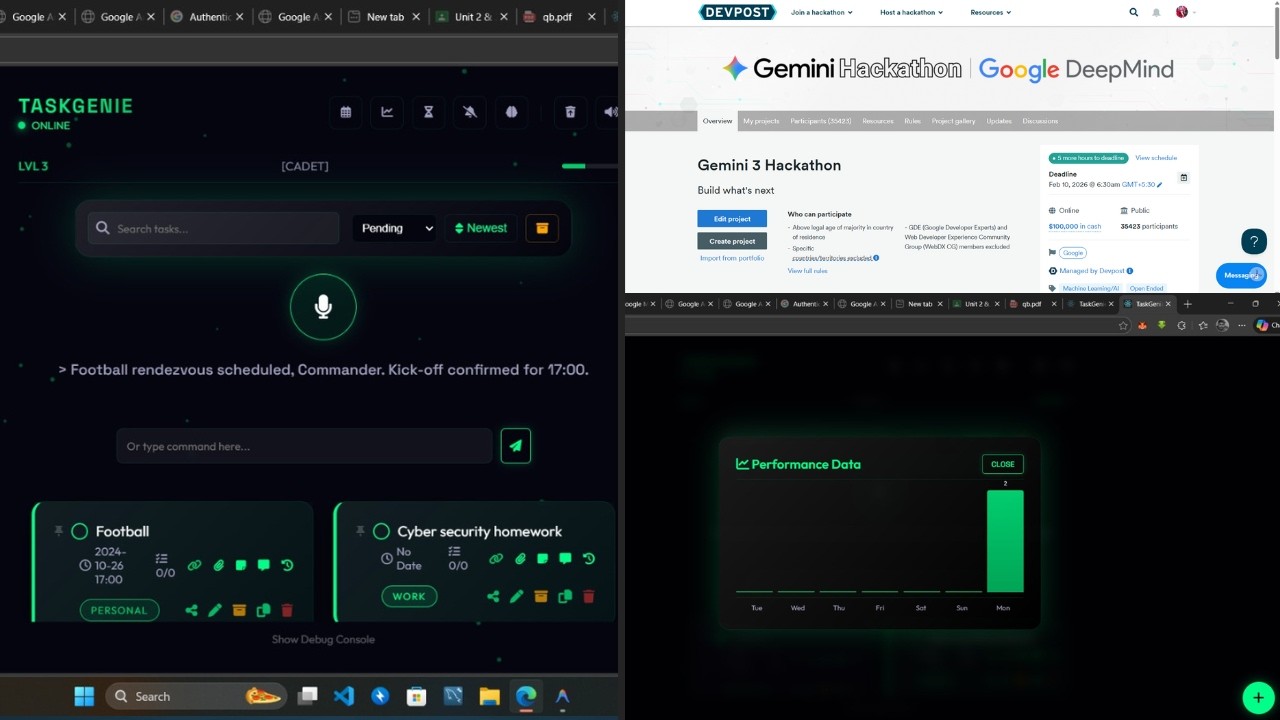The height and width of the screenshot is (720, 1280).
Task: Close the Performance Data panel
Action: 1003,464
